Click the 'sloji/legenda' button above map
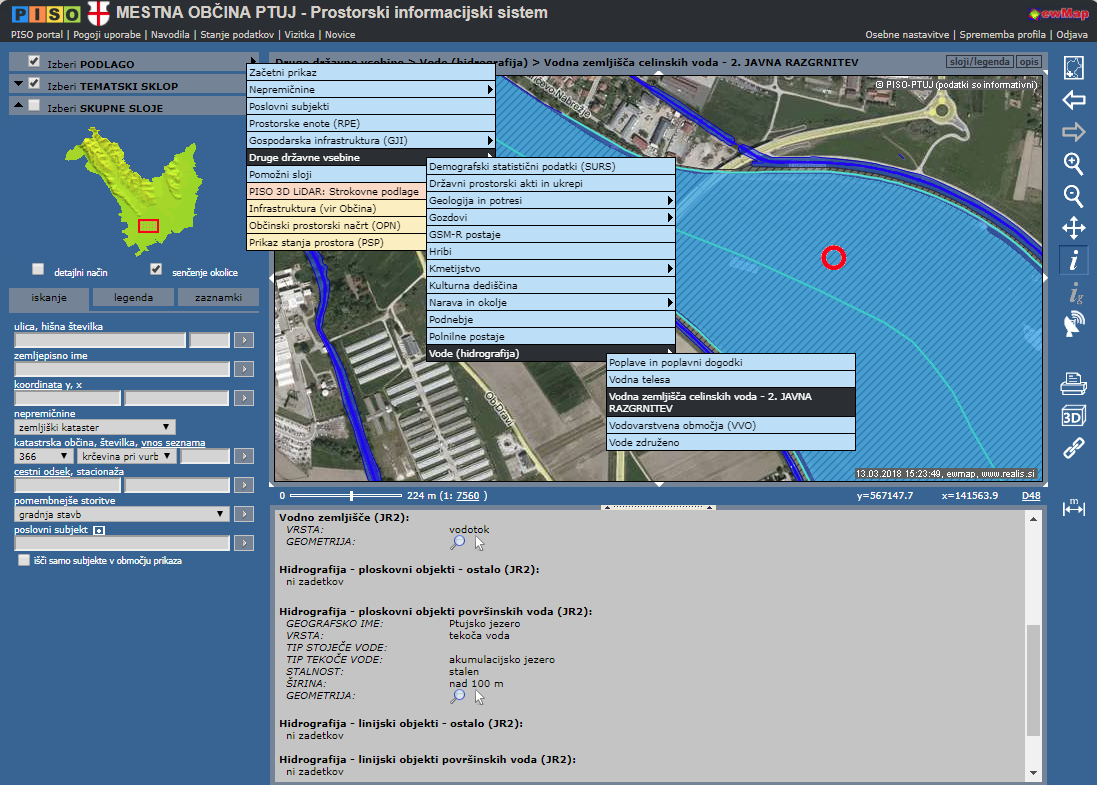 [x=978, y=62]
